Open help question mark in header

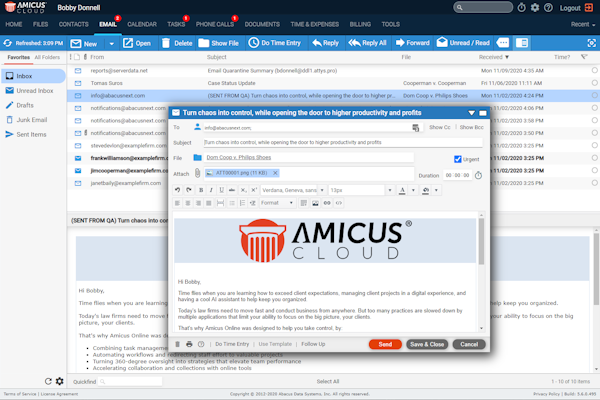(548, 7)
